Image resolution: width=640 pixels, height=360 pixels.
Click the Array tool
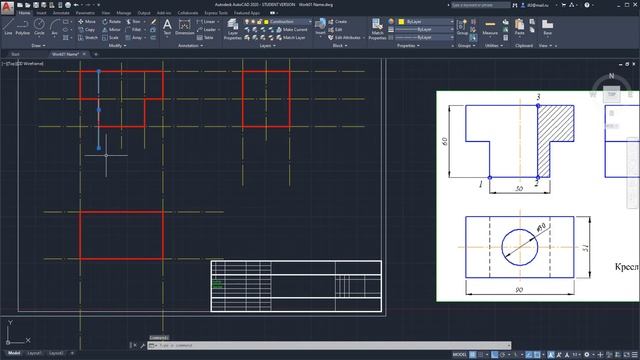[134, 38]
